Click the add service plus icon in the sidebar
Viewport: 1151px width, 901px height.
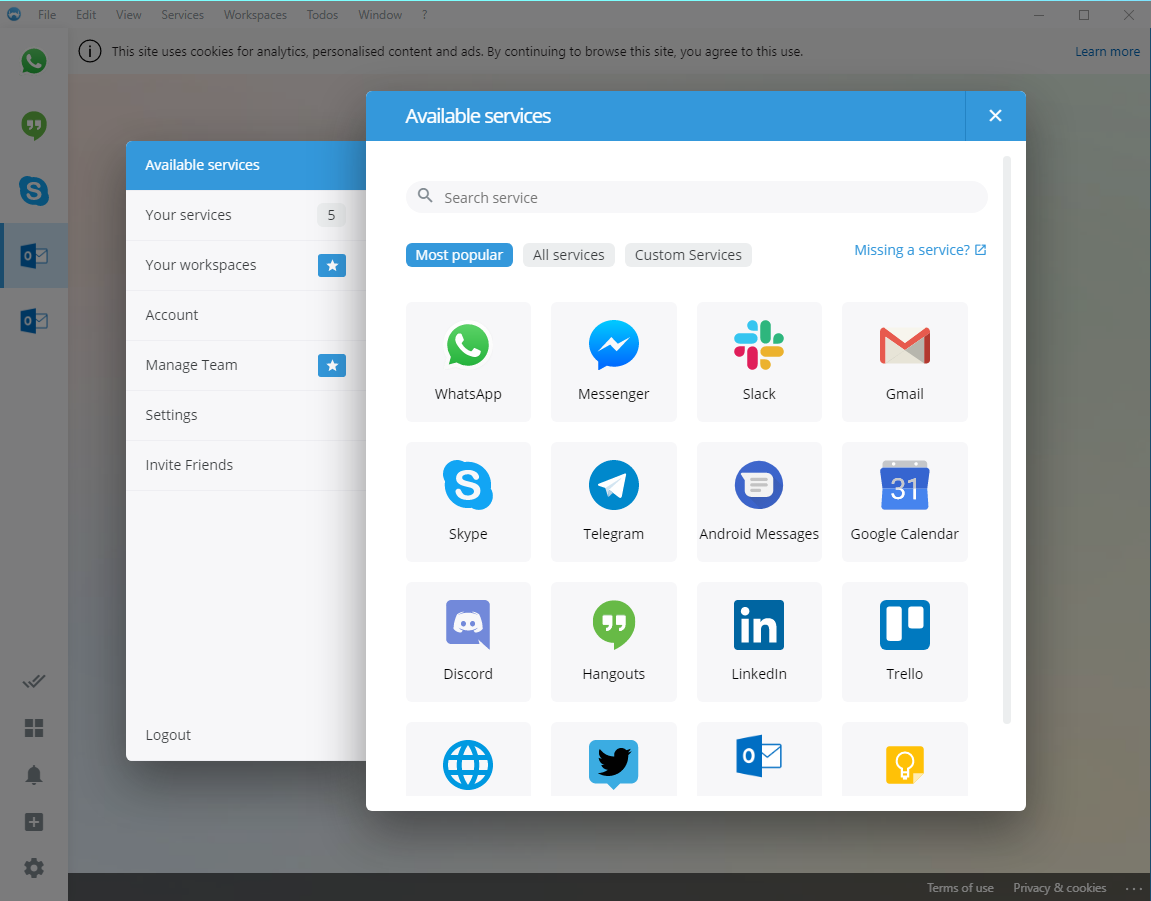point(34,822)
